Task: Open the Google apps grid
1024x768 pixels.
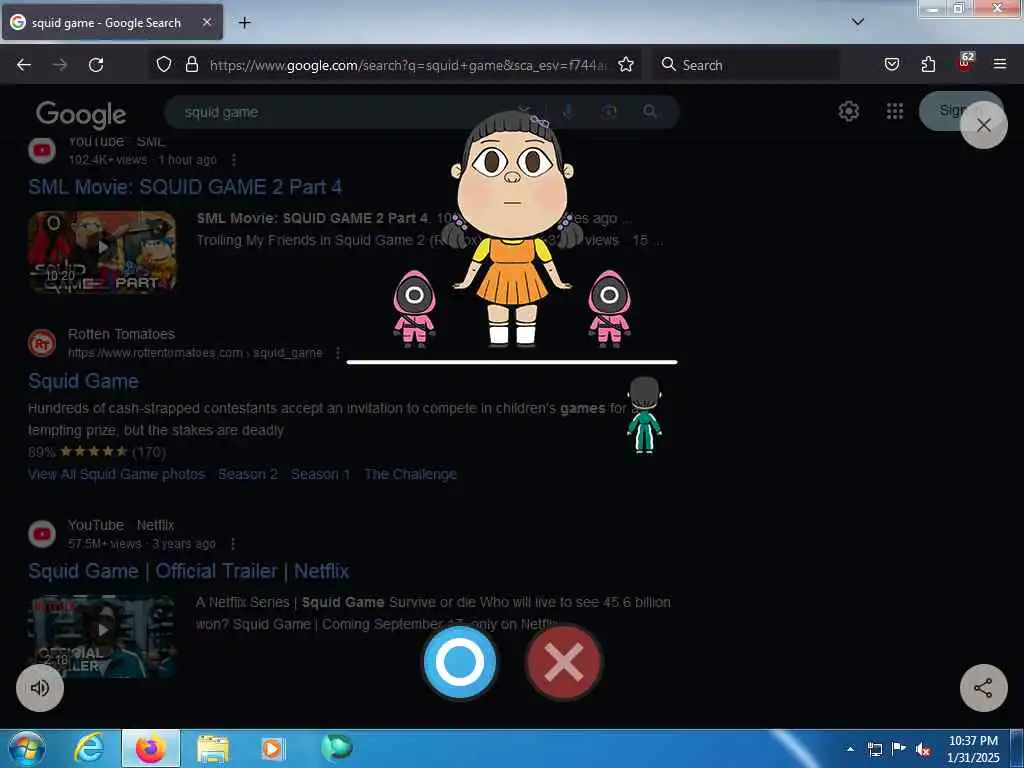Action: tap(895, 112)
